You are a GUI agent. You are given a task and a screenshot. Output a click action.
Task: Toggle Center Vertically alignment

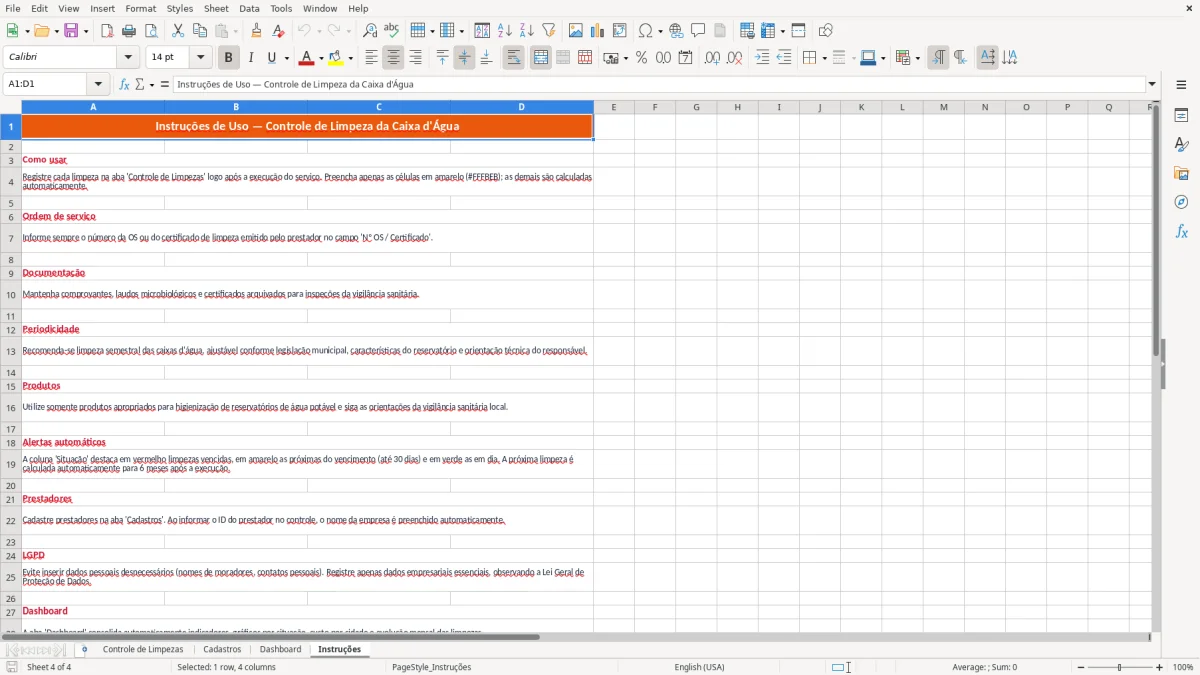pos(465,58)
